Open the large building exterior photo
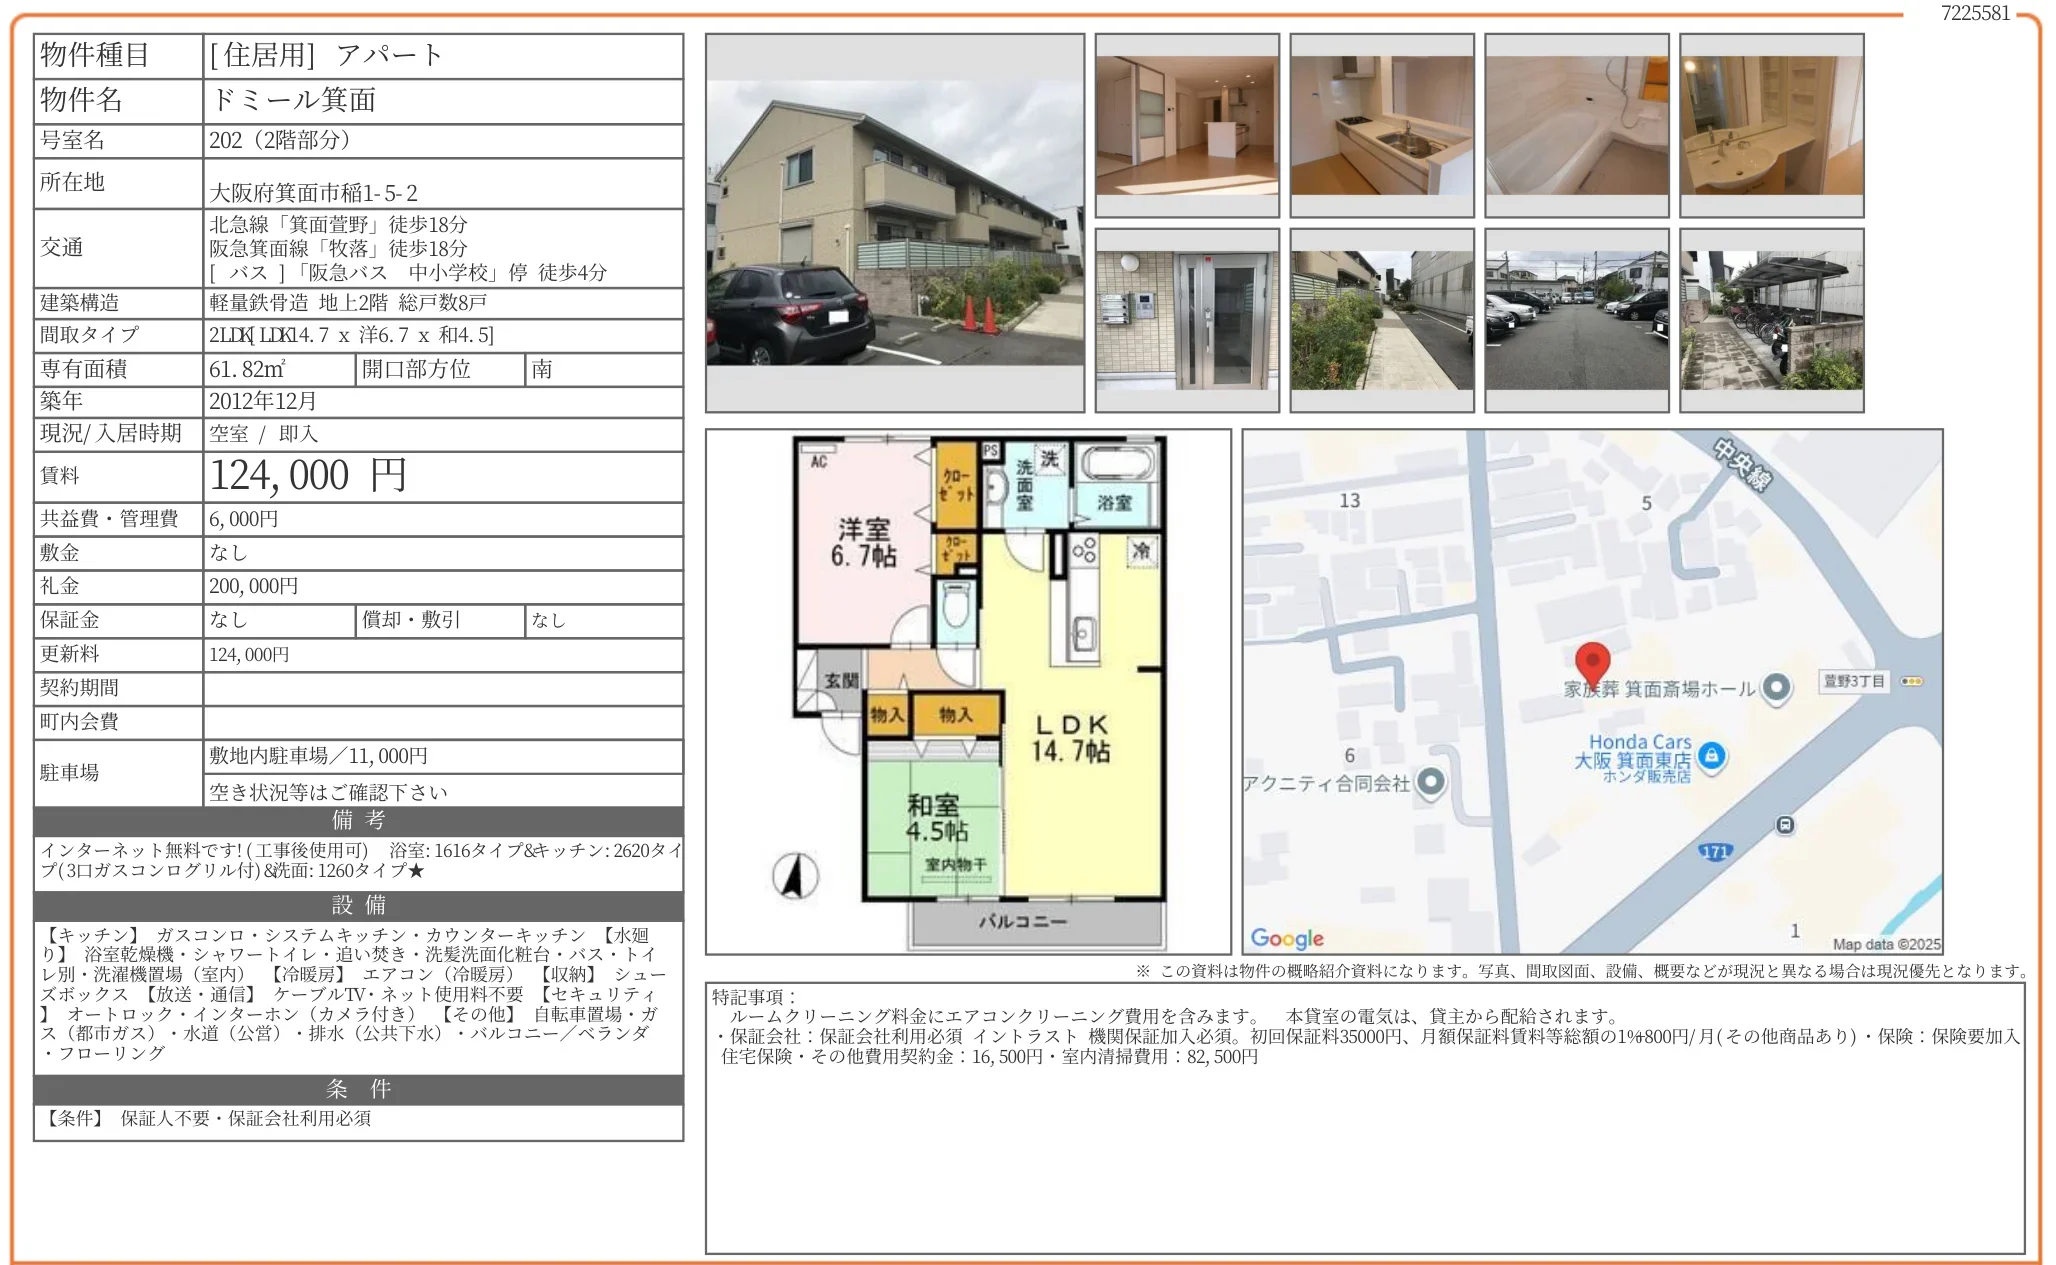The width and height of the screenshot is (2056, 1265). click(x=894, y=223)
